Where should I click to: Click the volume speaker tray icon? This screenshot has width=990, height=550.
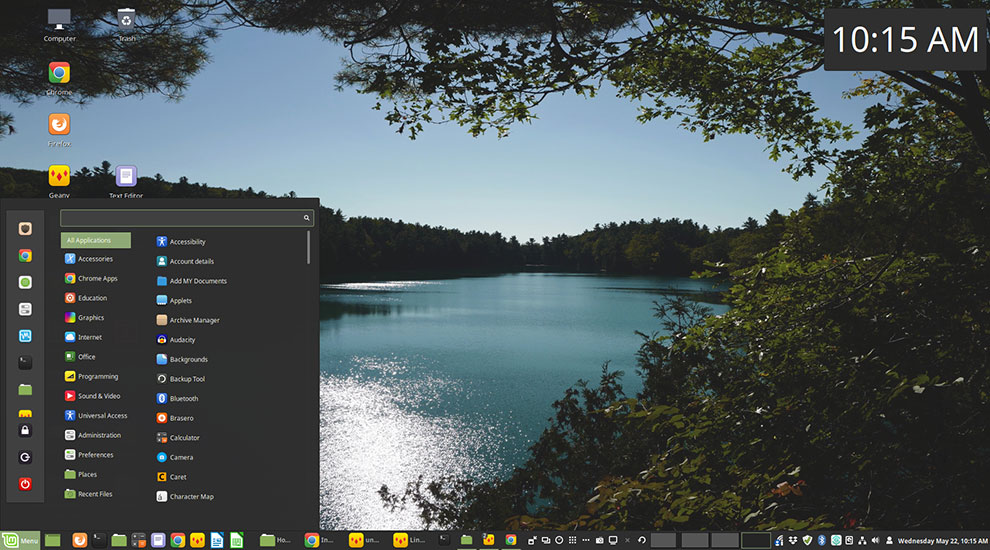coord(875,541)
